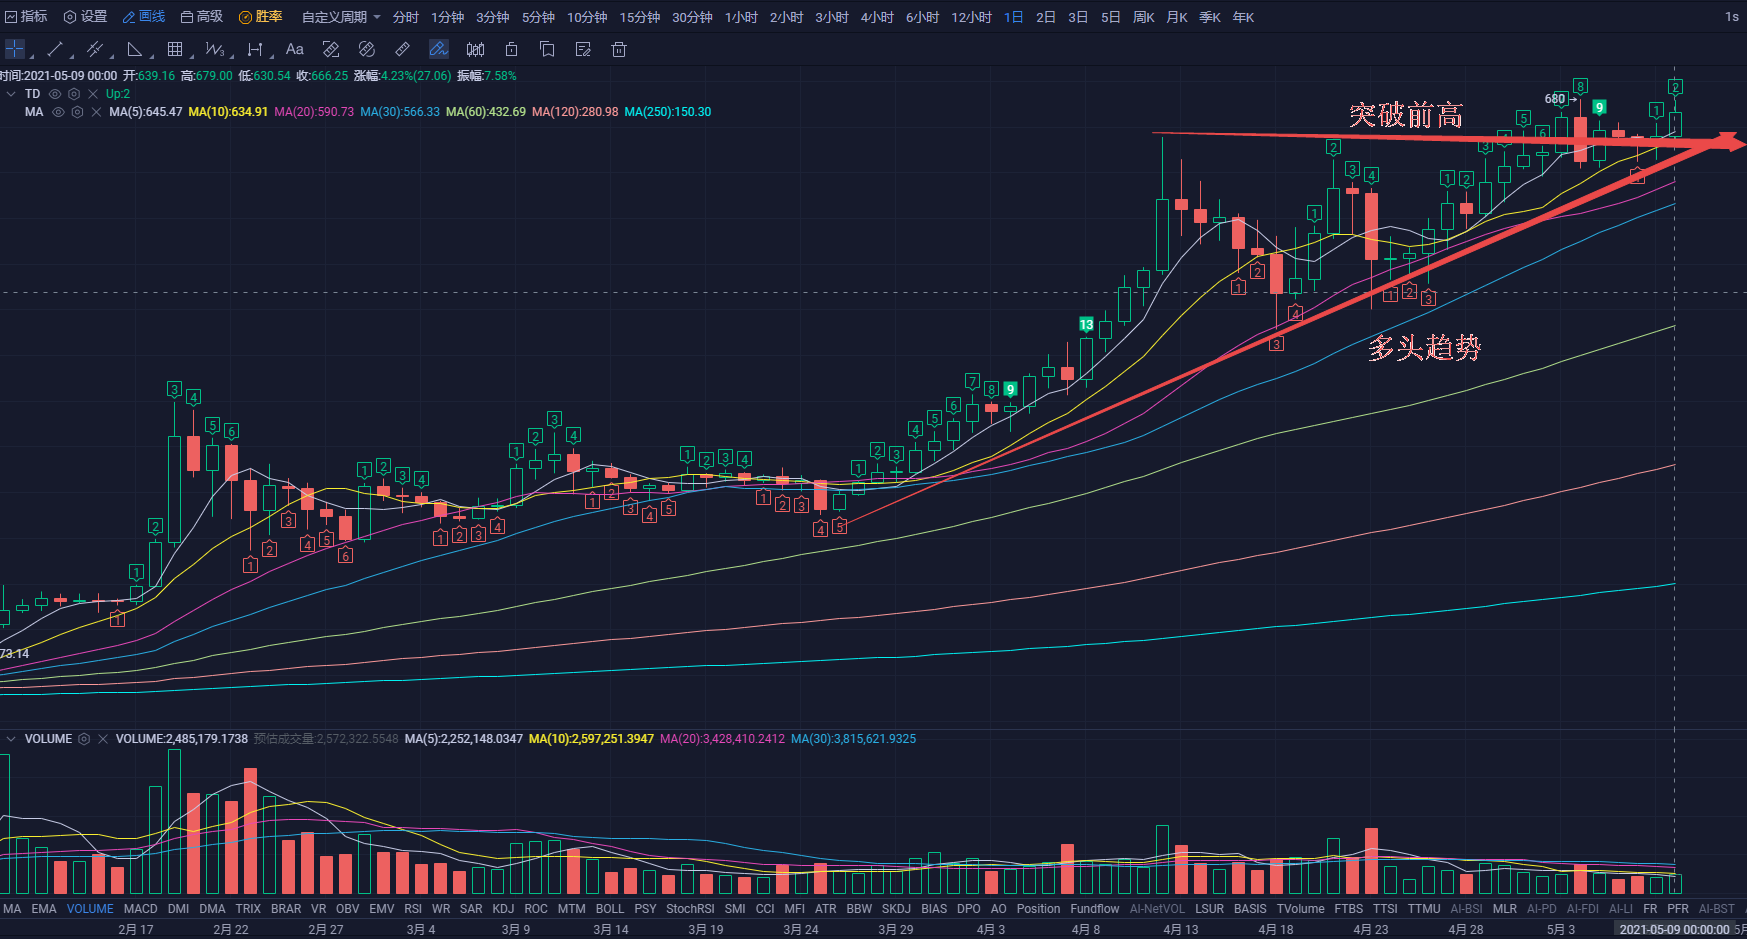Remove the MA indicator with its X

pyautogui.click(x=96, y=112)
